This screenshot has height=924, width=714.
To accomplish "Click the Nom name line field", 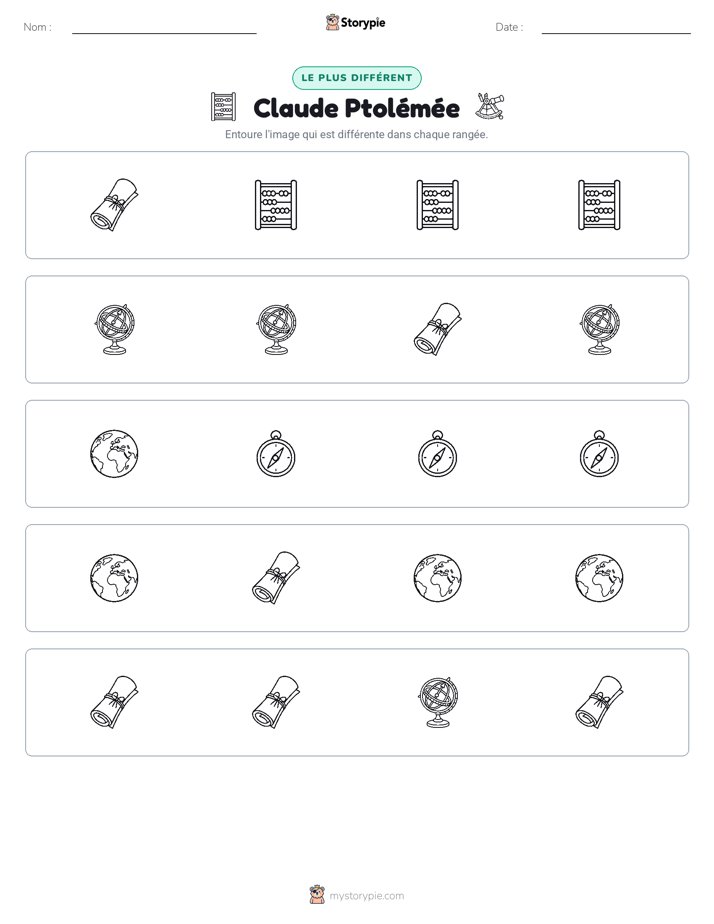I will [x=164, y=27].
